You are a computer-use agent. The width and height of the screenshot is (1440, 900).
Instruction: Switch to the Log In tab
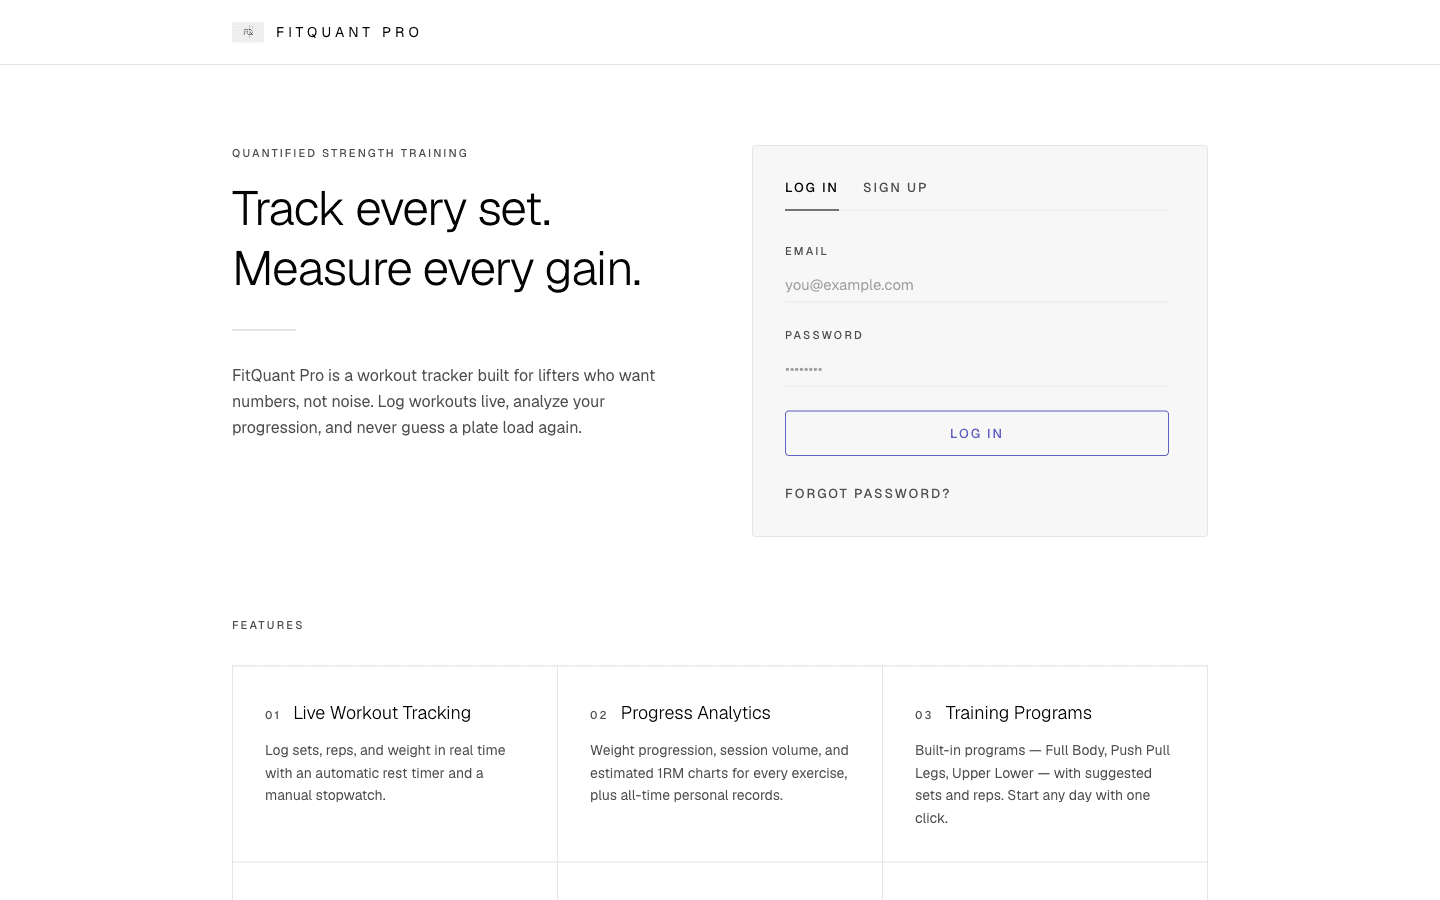(811, 188)
